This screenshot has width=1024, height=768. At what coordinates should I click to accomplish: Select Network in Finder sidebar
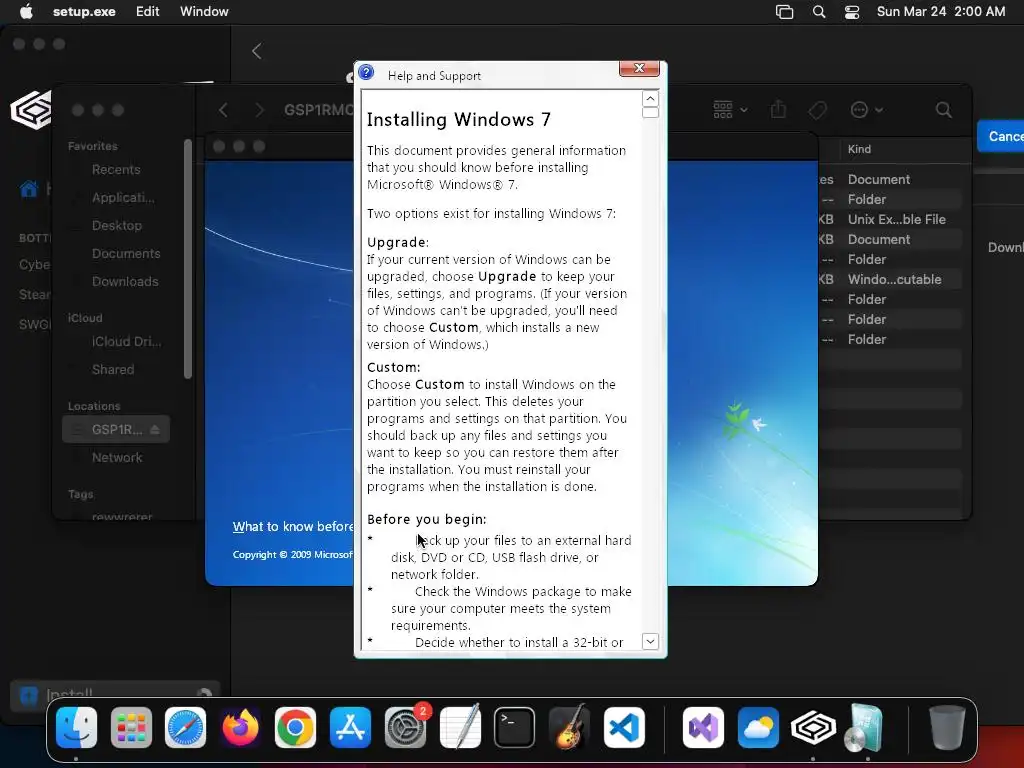coord(117,457)
